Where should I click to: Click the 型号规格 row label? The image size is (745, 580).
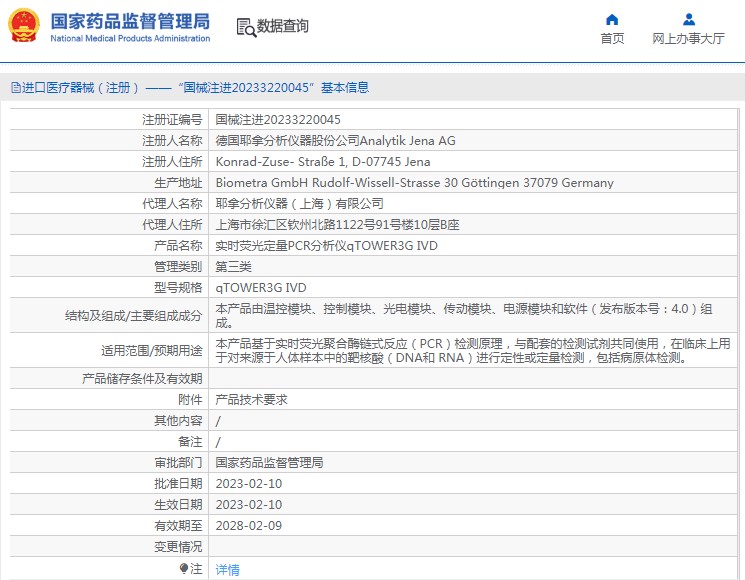(x=178, y=287)
